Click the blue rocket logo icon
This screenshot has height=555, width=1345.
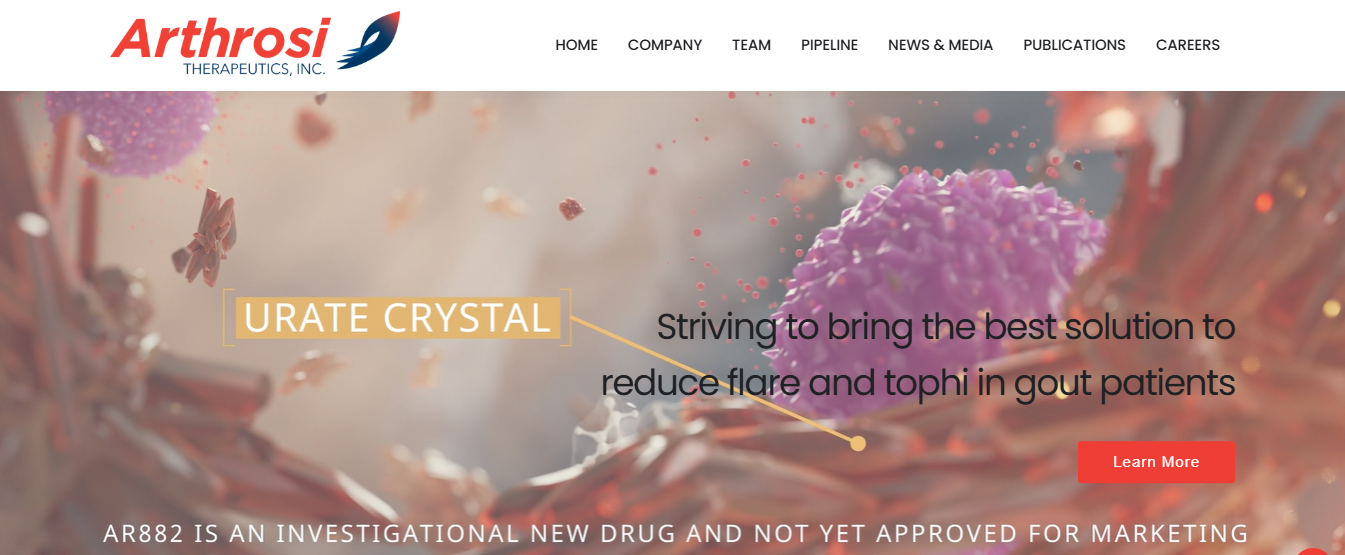point(369,40)
